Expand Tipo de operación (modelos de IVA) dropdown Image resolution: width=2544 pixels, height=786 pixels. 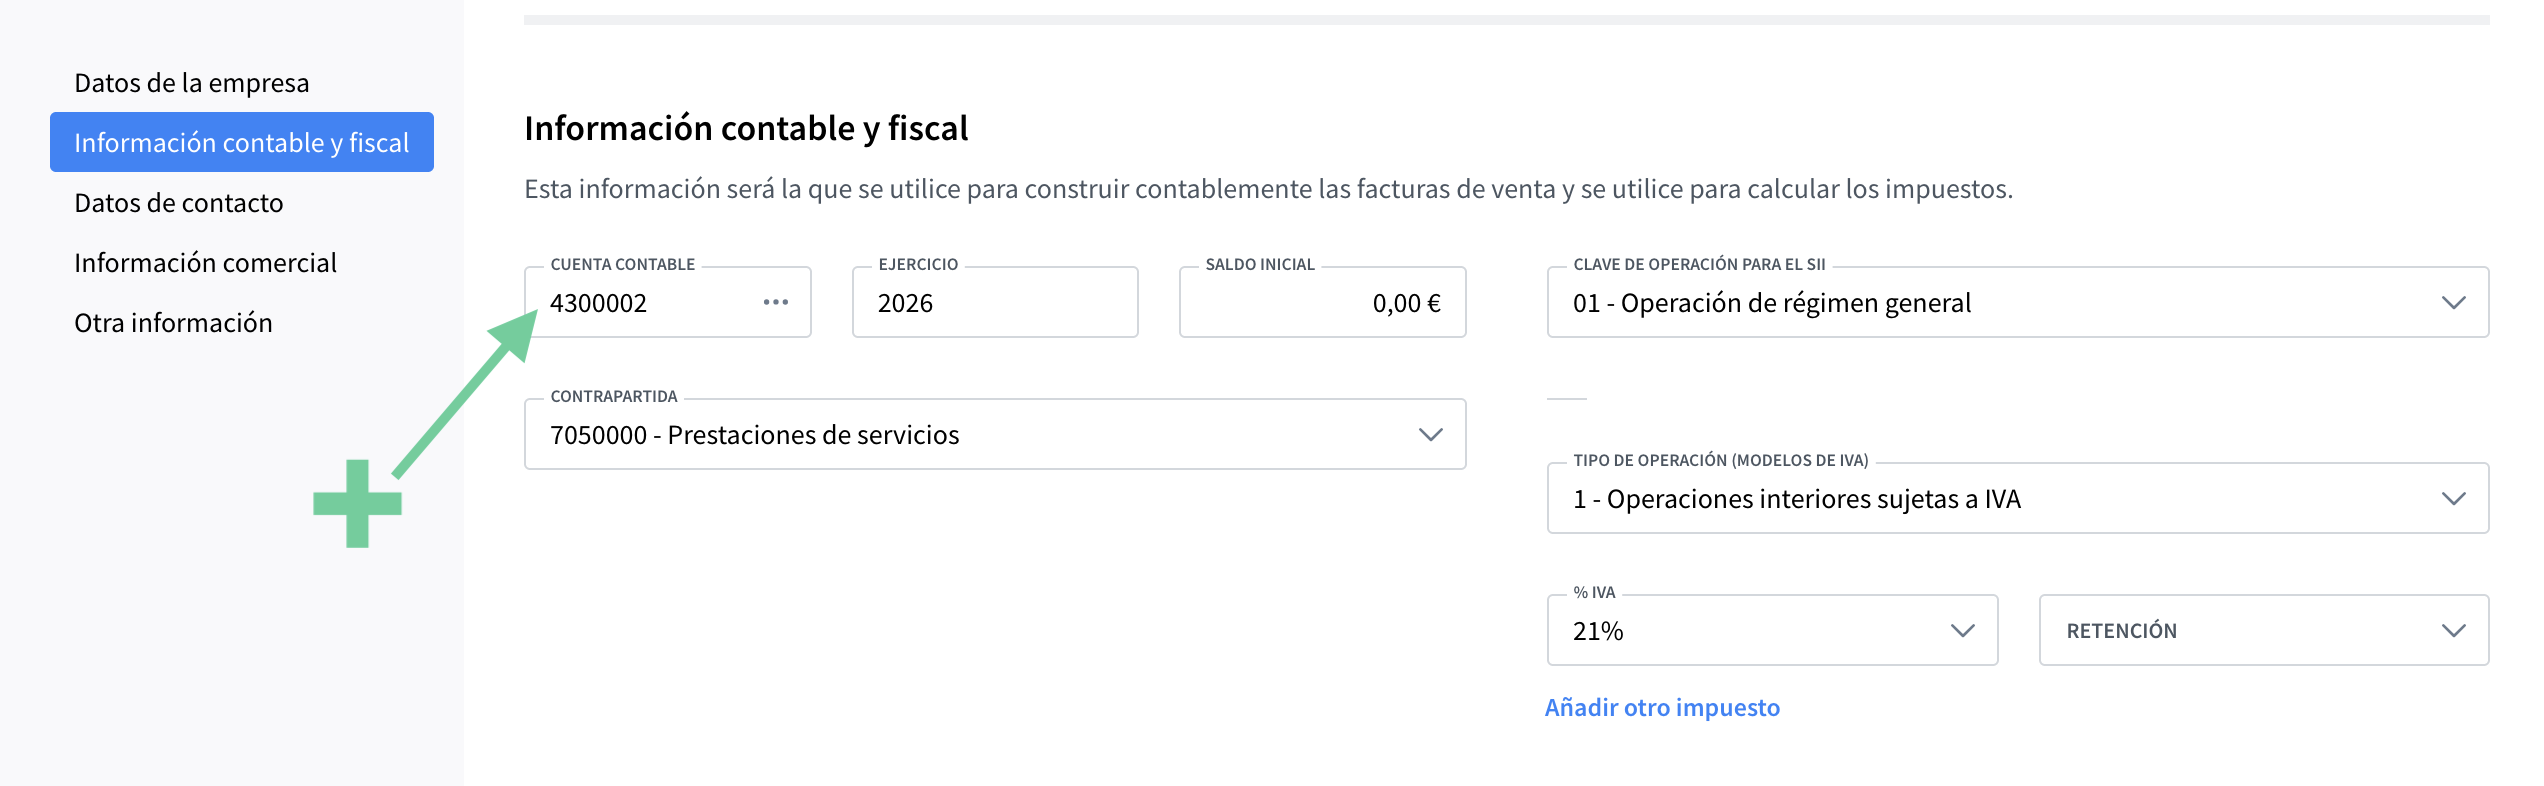tap(2018, 498)
